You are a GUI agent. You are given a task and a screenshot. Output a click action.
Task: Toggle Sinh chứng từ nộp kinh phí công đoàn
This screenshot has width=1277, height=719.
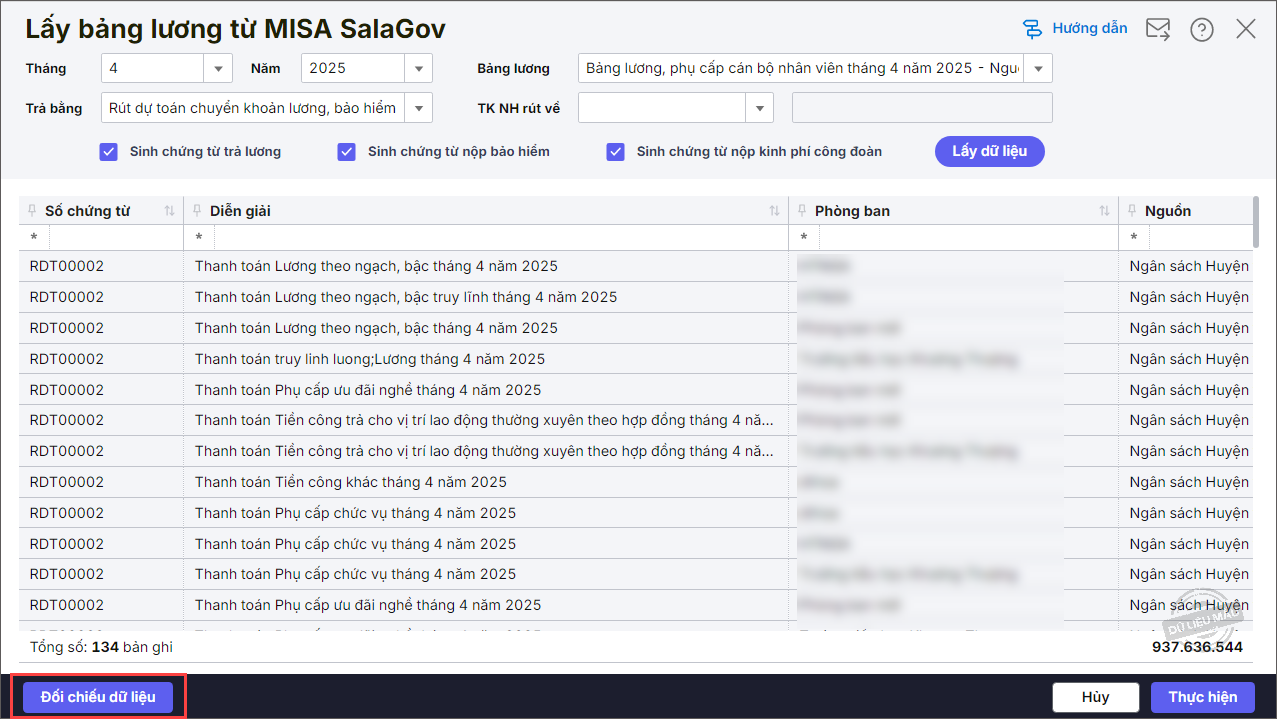[616, 152]
